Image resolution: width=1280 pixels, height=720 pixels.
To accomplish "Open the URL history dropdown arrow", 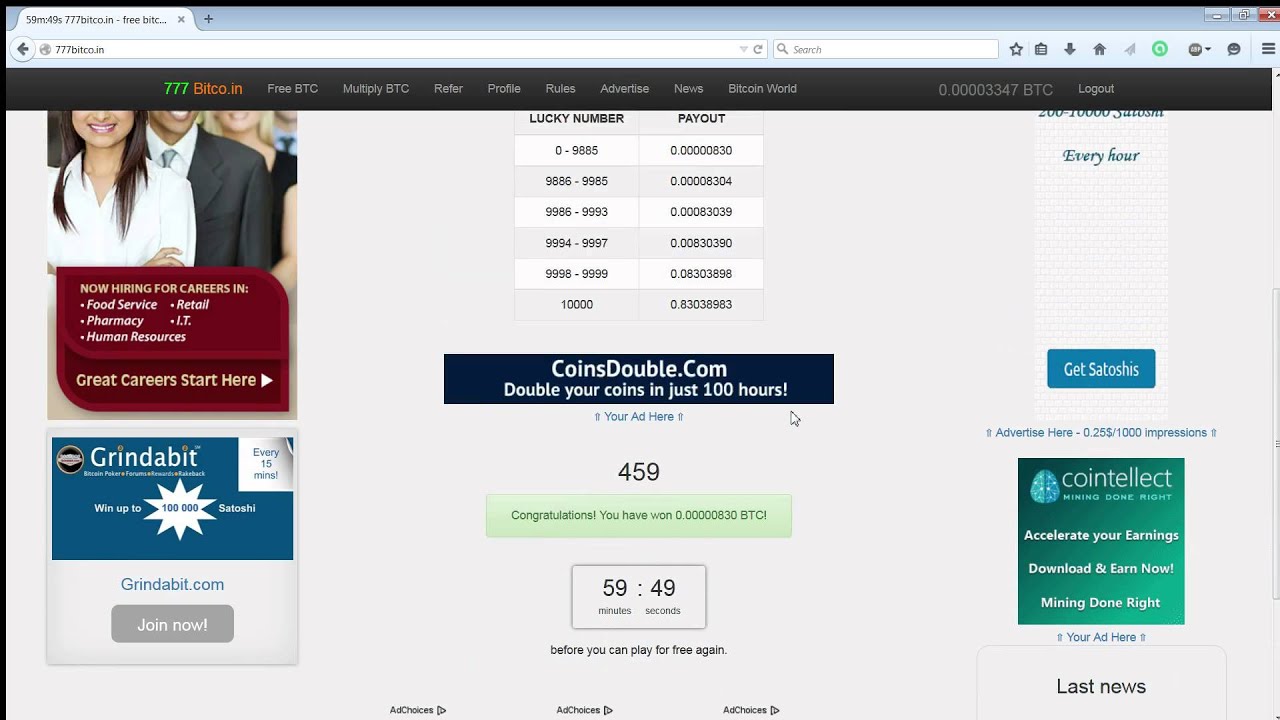I will coord(743,49).
